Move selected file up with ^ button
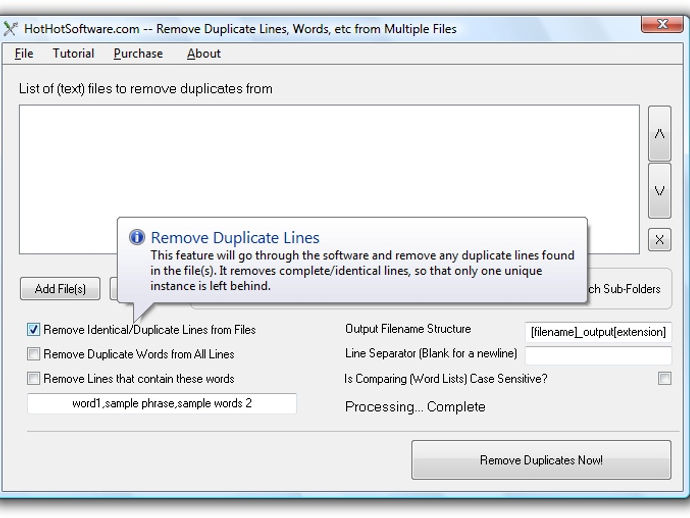 659,133
